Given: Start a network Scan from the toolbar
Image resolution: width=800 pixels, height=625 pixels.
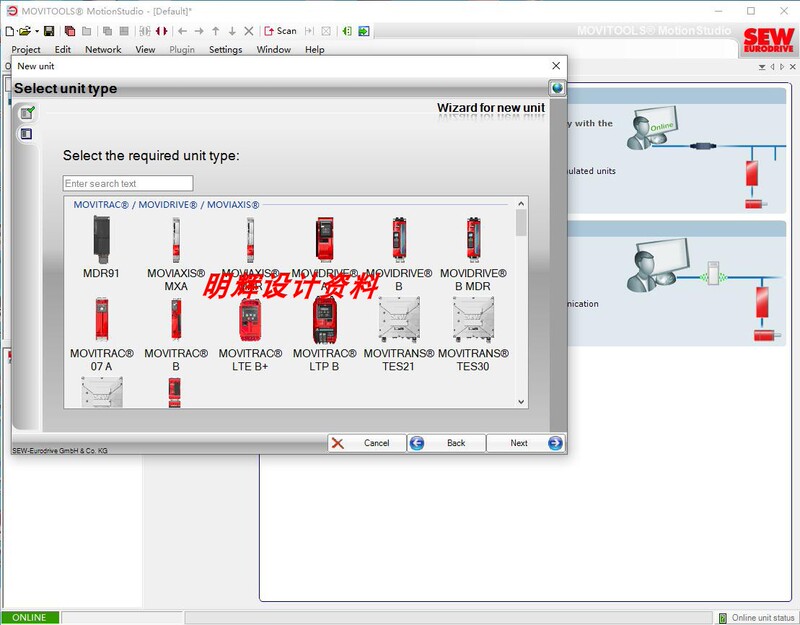Looking at the screenshot, I should pyautogui.click(x=280, y=31).
